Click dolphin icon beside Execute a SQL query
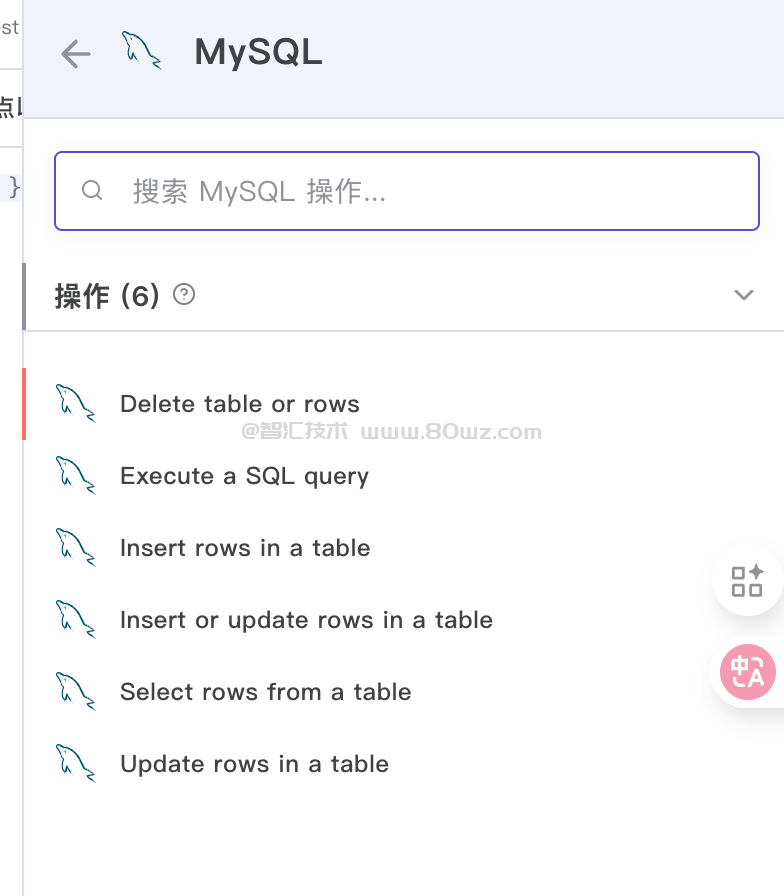Screen dimensions: 784x896 click(76, 475)
